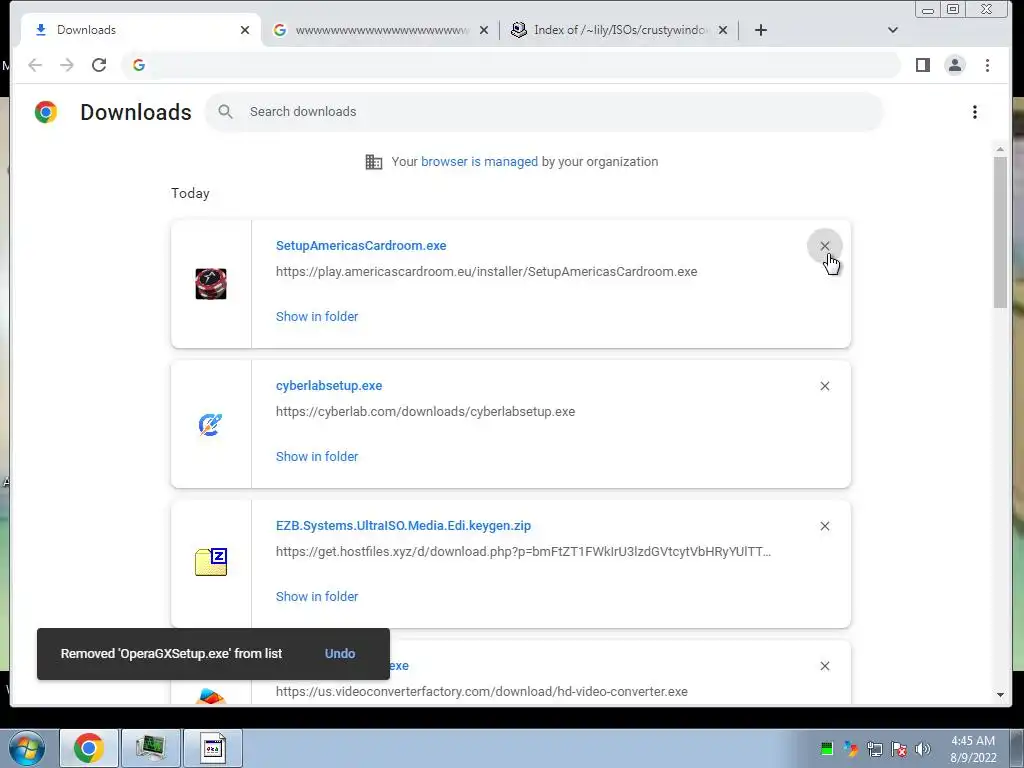Image resolution: width=1024 pixels, height=768 pixels.
Task: Remove hd-video-converter.exe from the list
Action: (x=825, y=665)
